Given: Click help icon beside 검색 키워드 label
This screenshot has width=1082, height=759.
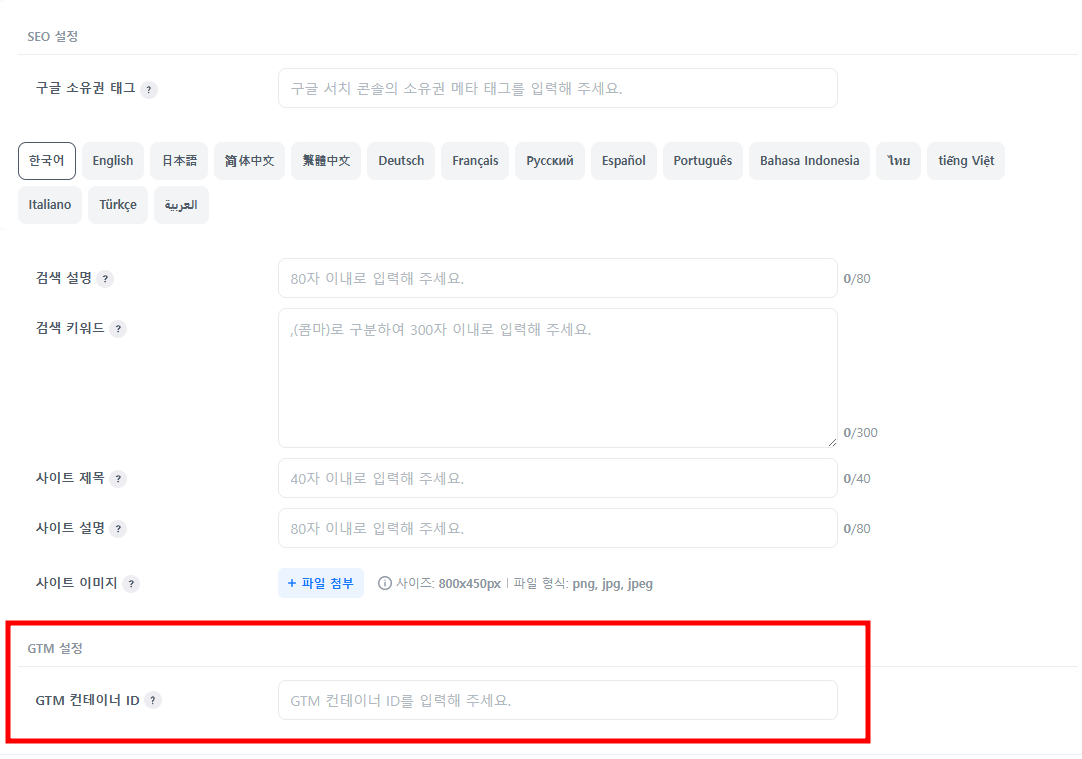Looking at the screenshot, I should point(118,329).
